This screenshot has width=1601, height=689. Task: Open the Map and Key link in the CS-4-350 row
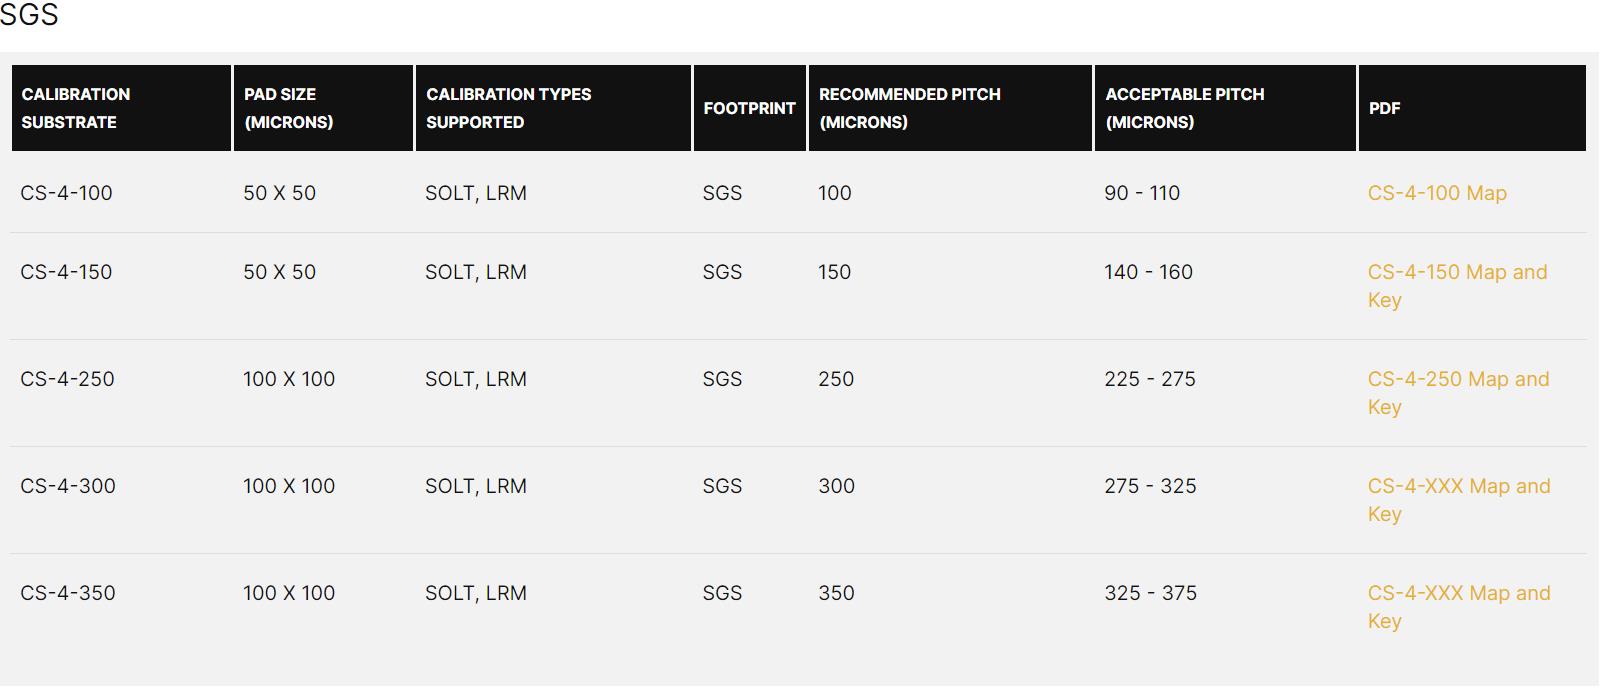(1458, 594)
